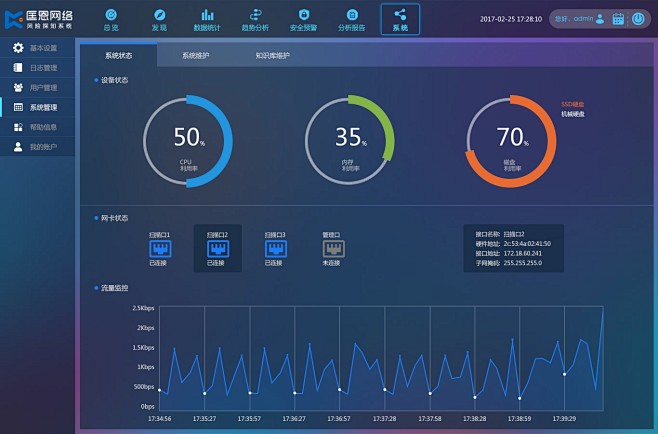658x434 pixels.
Task: Click the 2Kbps y-axis label
Action: pos(146,328)
